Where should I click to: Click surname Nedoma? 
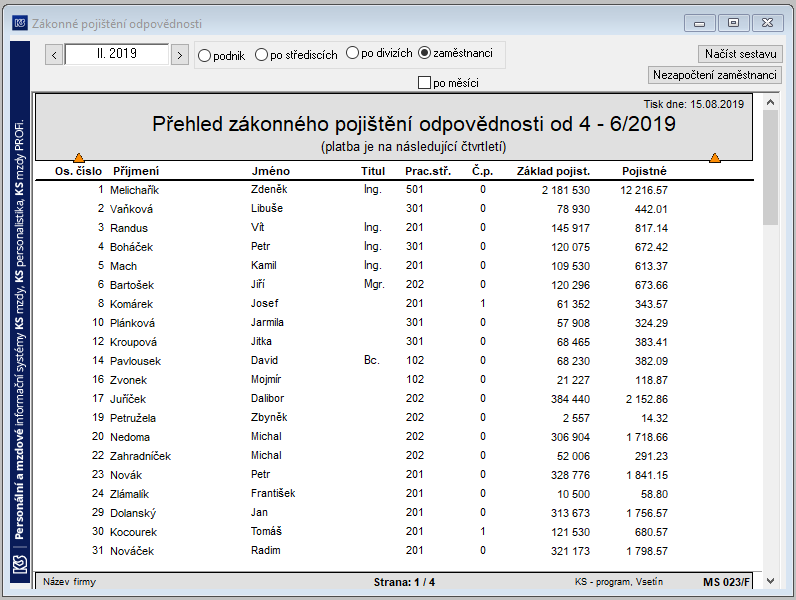[130, 437]
